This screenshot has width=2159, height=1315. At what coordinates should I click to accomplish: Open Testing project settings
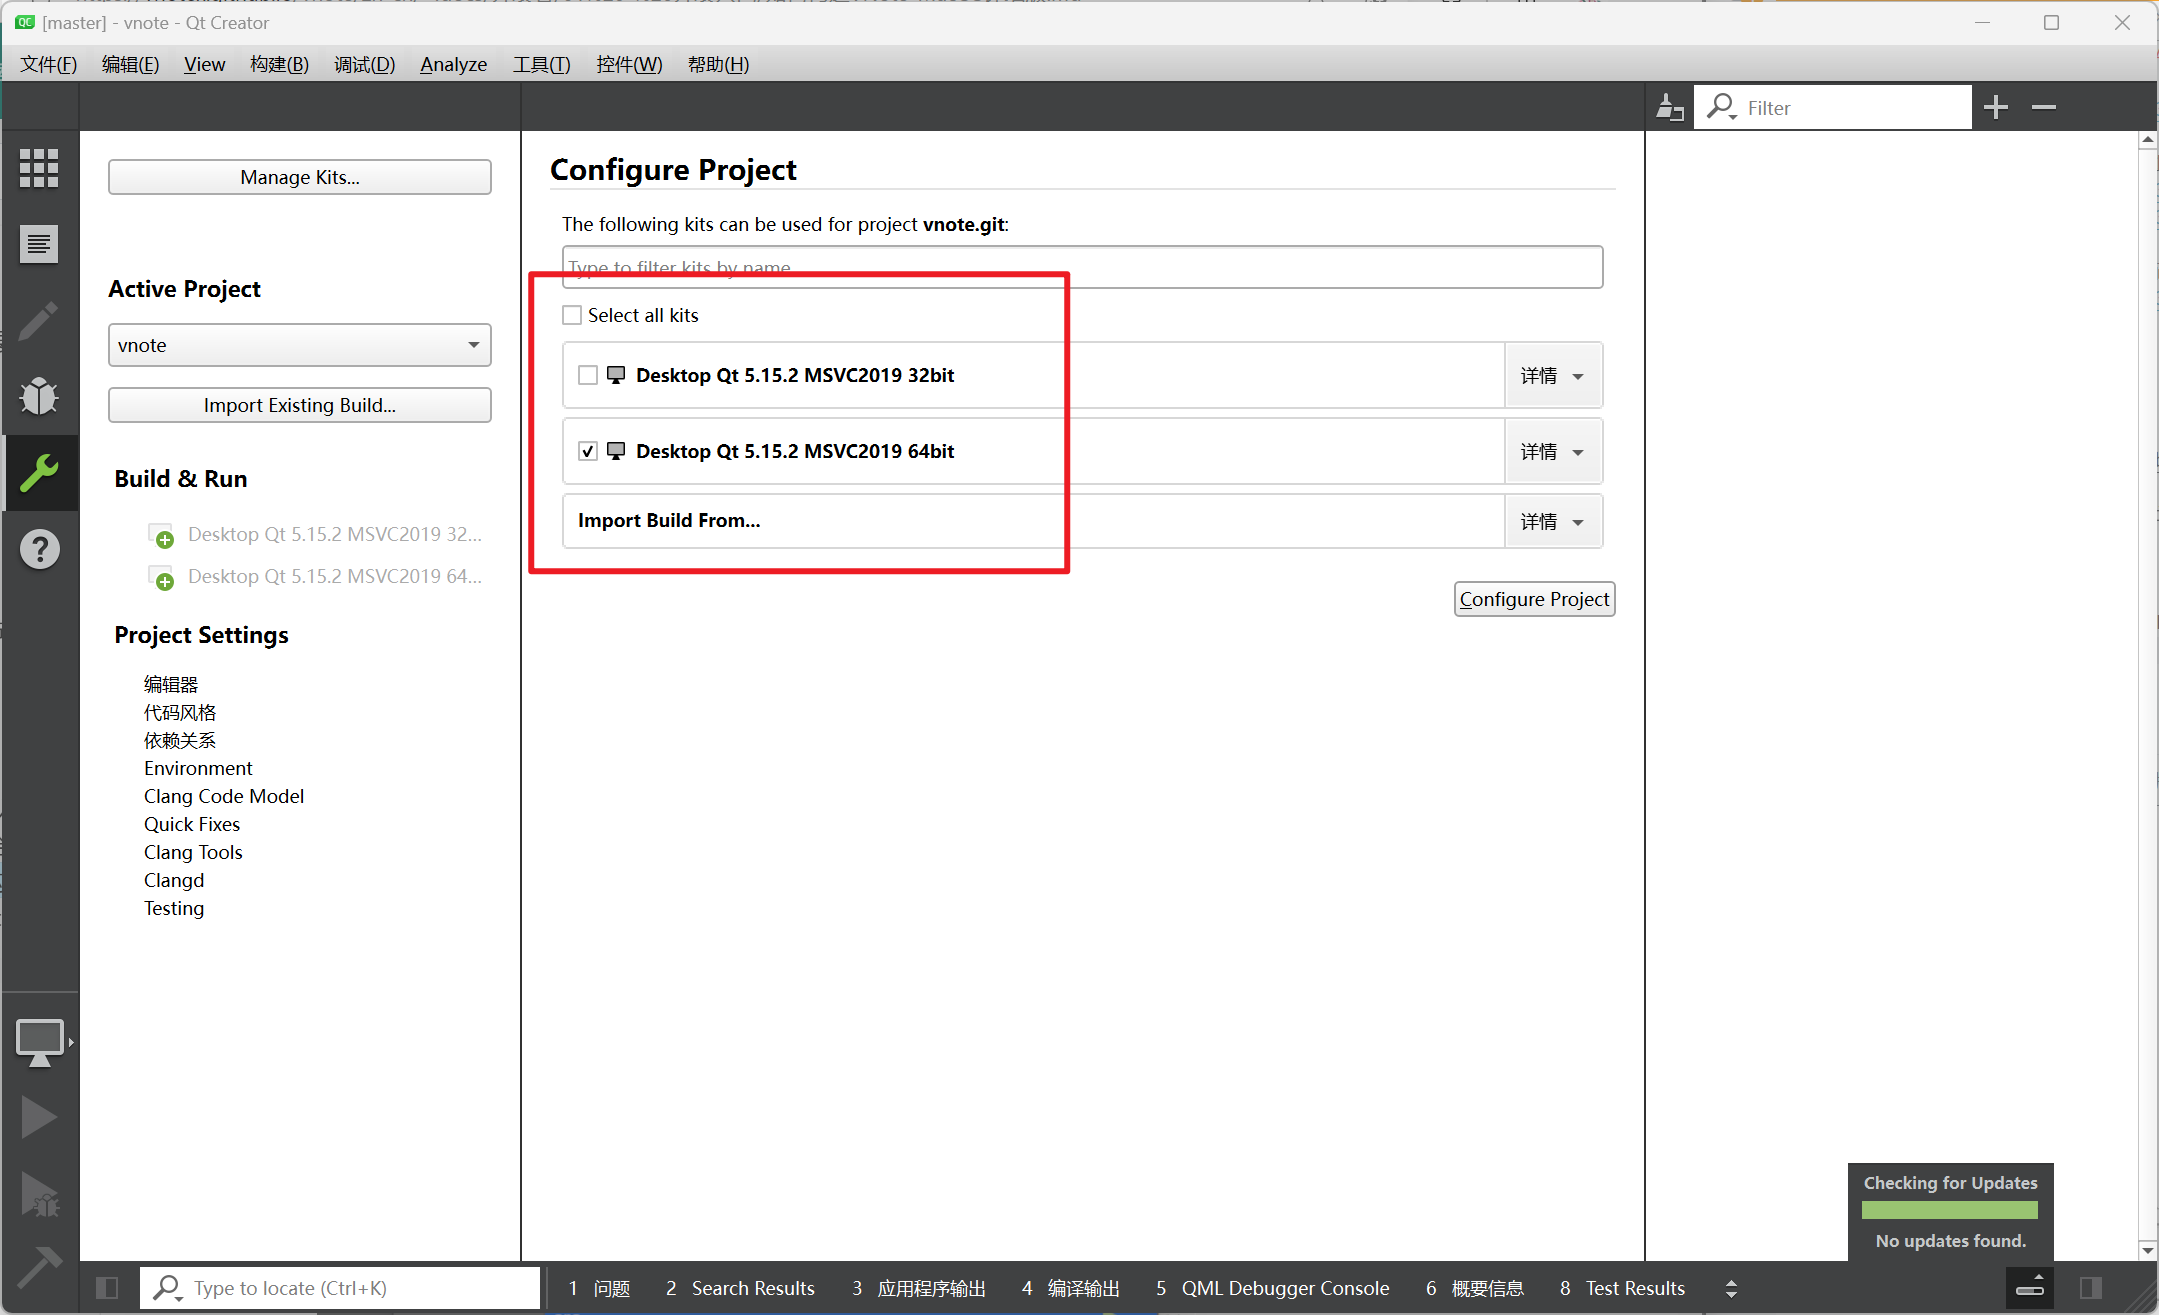coord(174,908)
